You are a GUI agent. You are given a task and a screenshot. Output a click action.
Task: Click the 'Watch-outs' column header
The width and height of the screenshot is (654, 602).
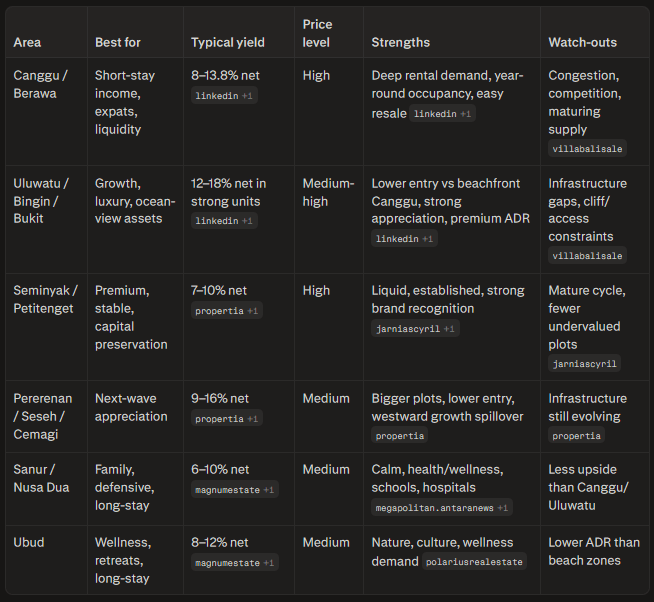click(582, 42)
